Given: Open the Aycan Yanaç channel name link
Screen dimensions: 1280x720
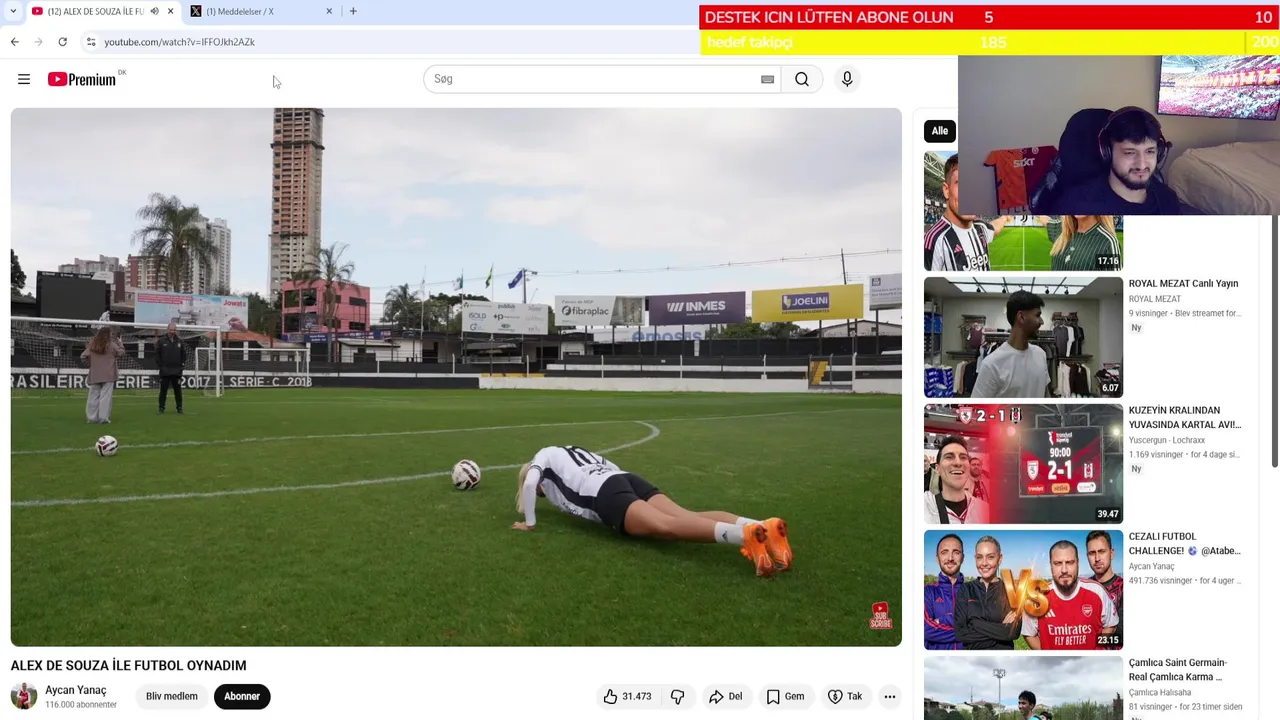Looking at the screenshot, I should [x=76, y=690].
